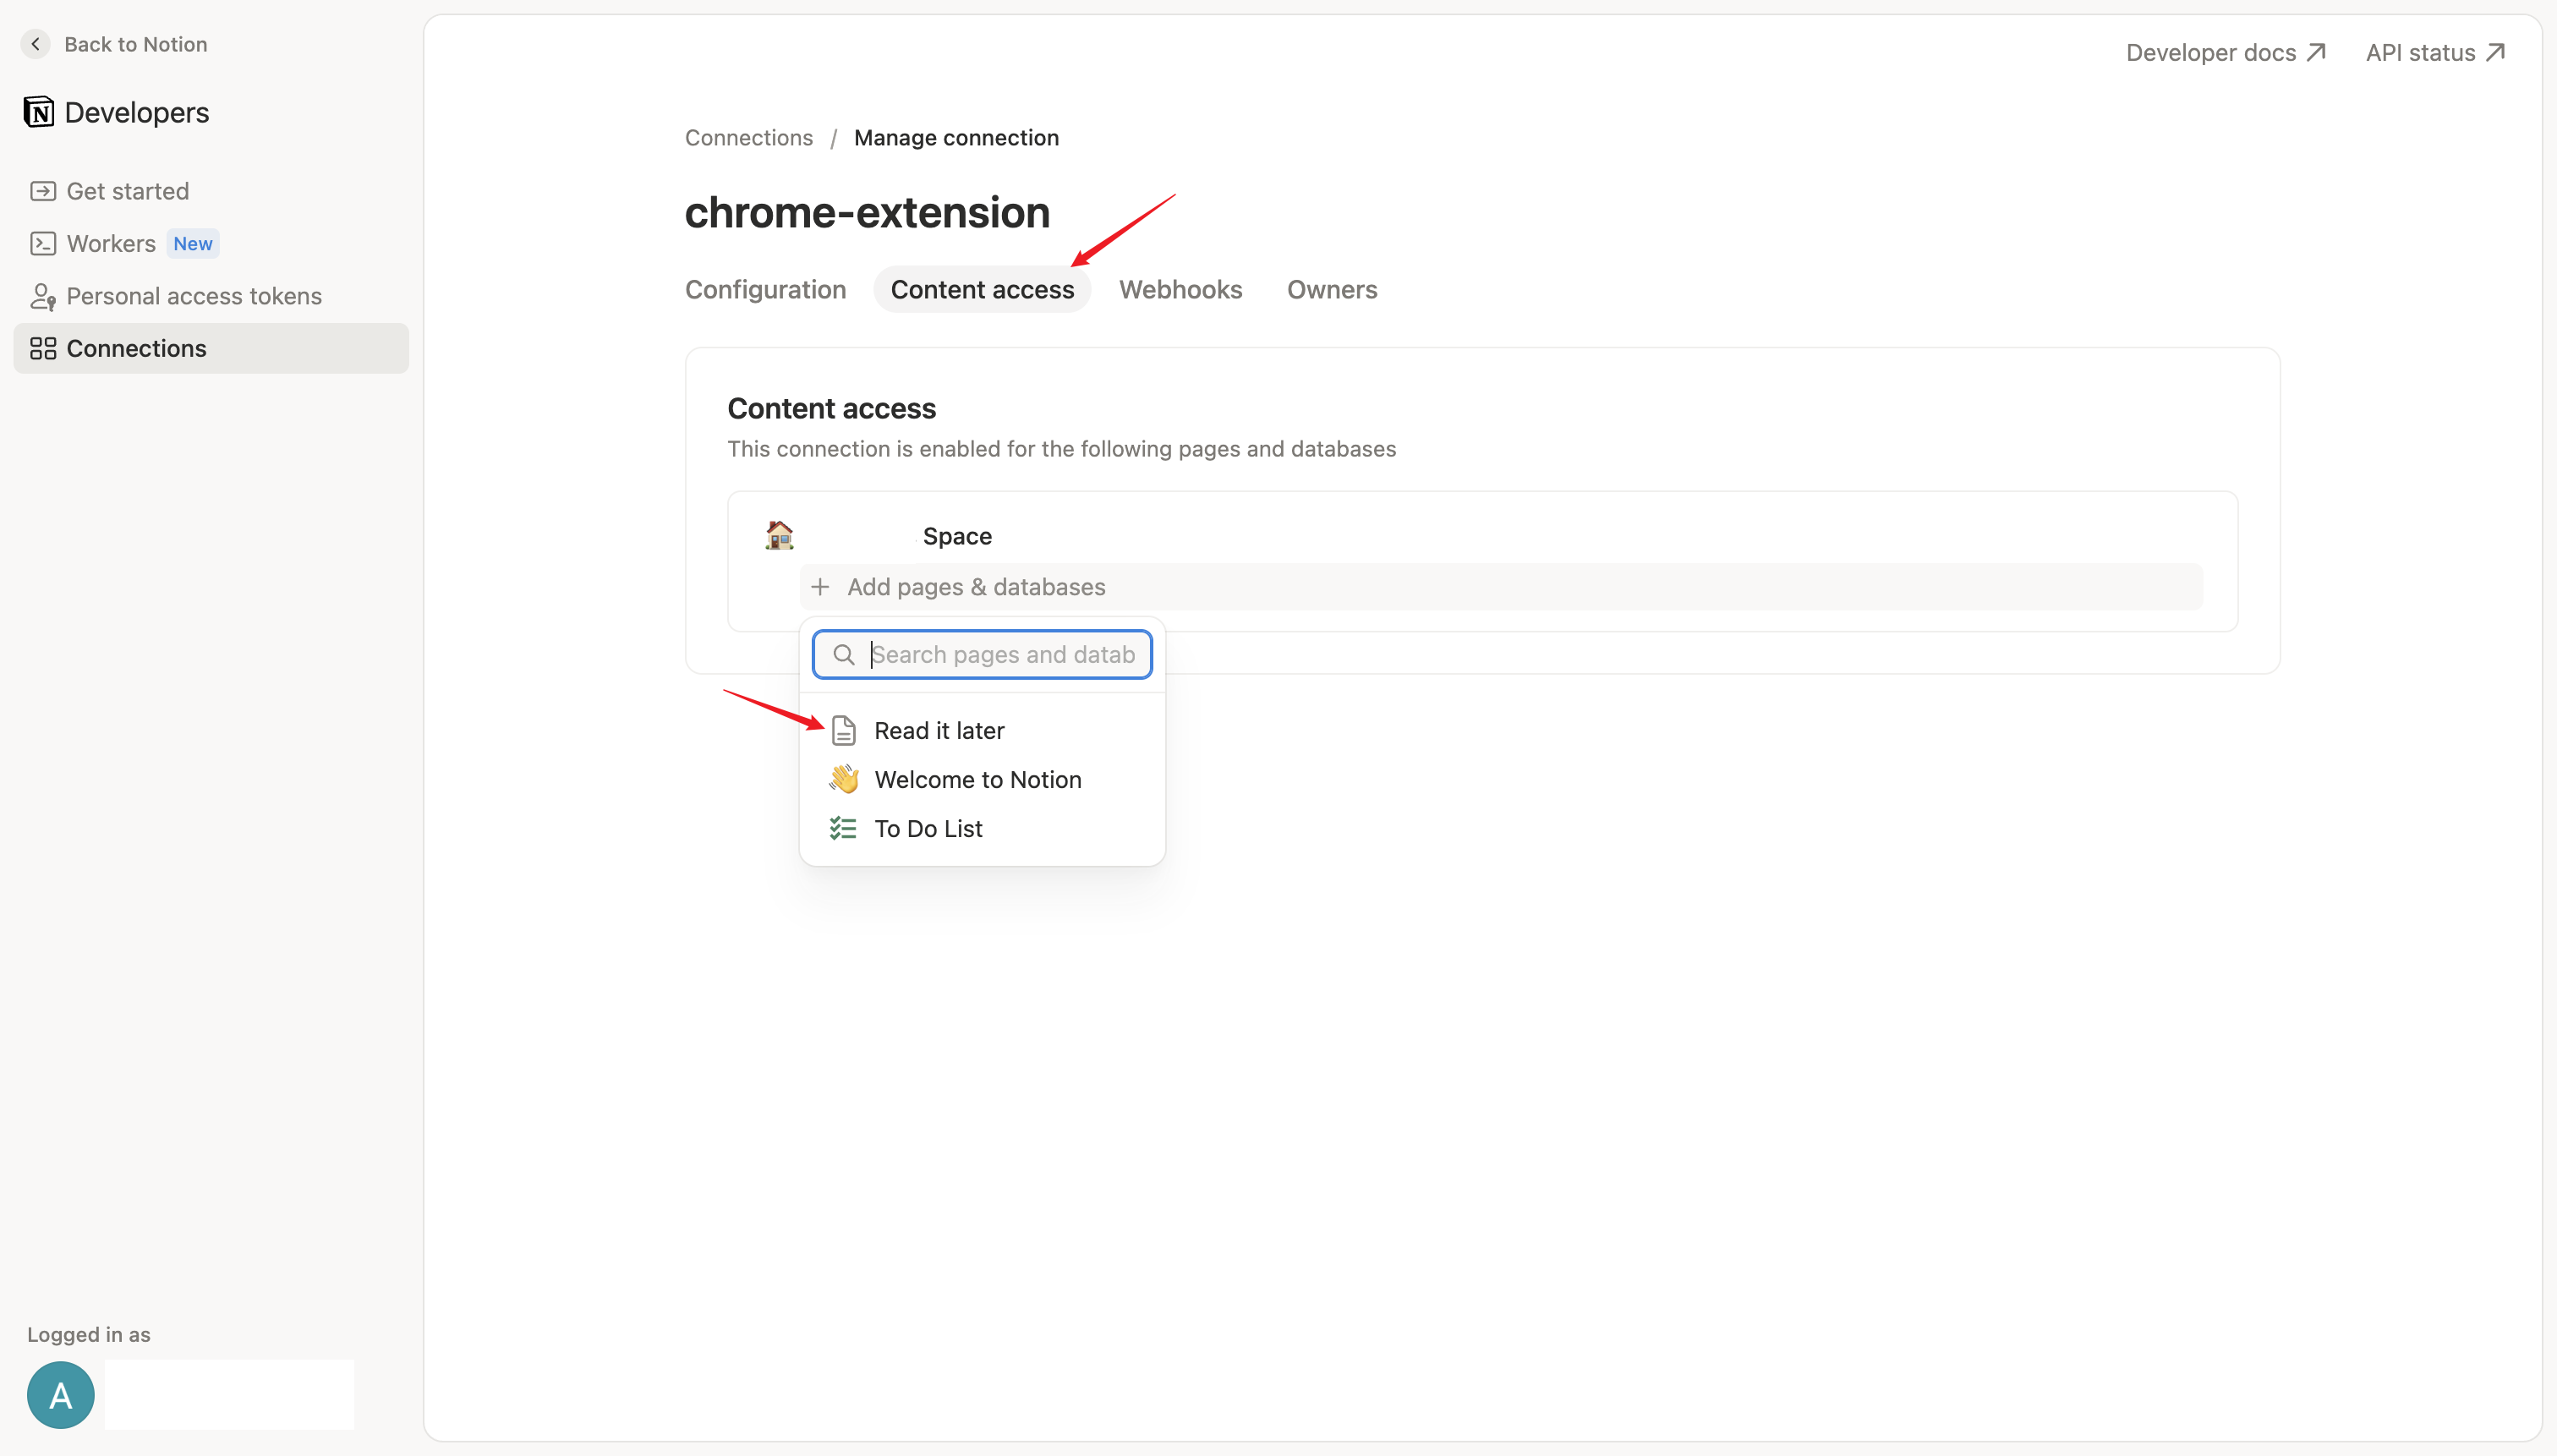Switch to the Webhooks tab
This screenshot has height=1456, width=2557.
tap(1180, 289)
